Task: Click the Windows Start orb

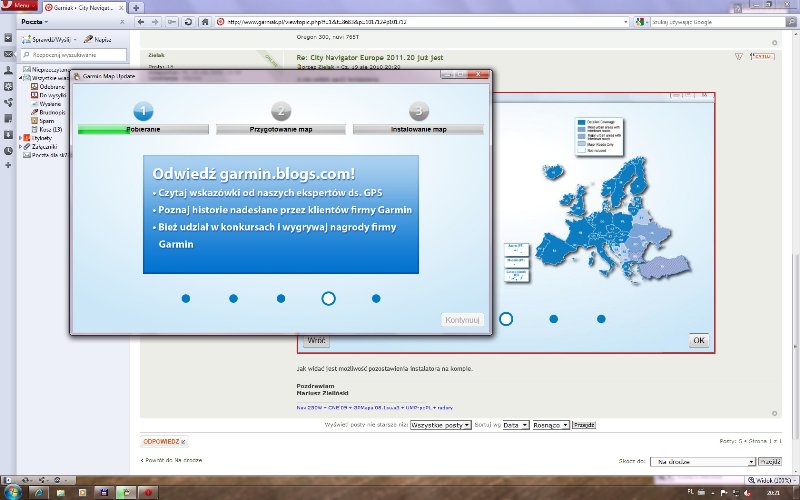Action: coord(13,492)
